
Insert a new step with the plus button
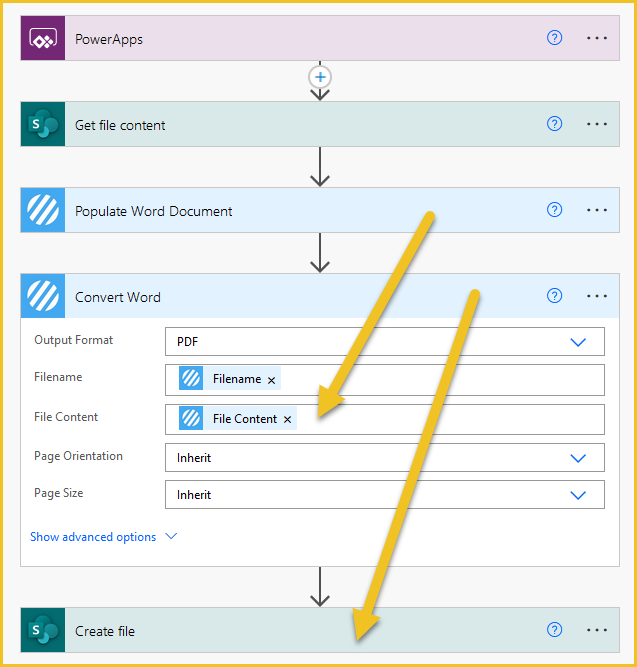click(320, 77)
